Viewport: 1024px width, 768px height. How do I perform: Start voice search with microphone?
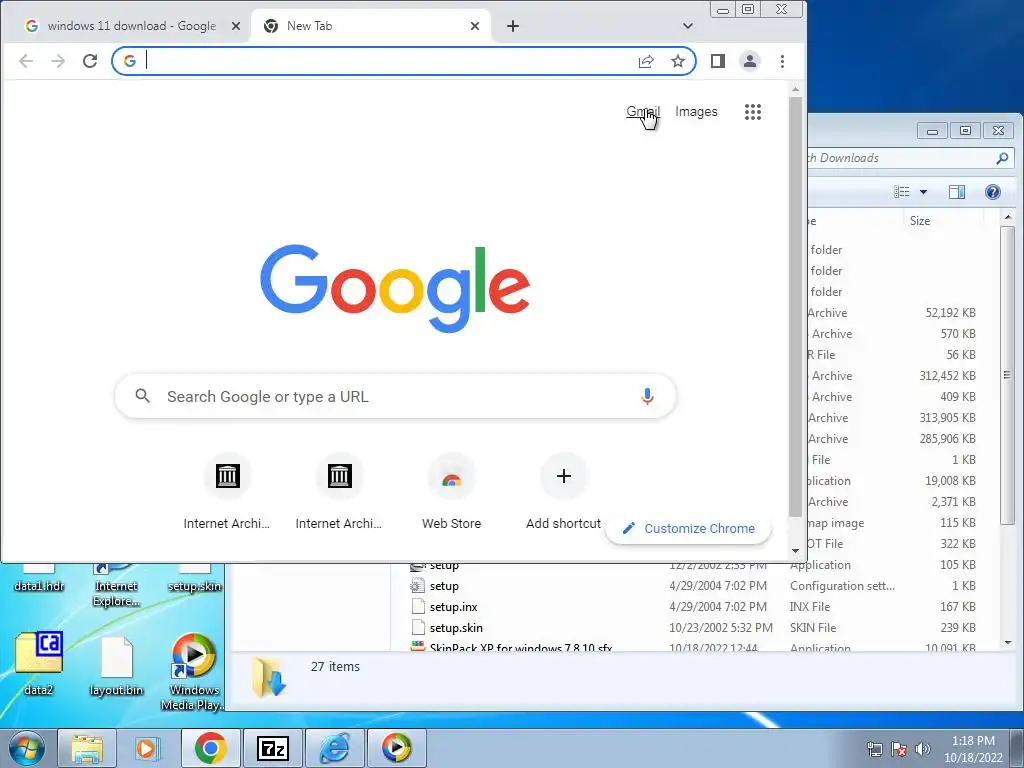click(x=647, y=396)
